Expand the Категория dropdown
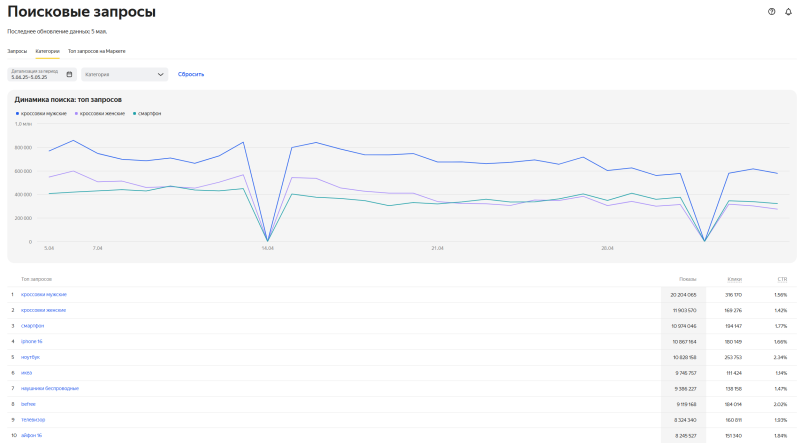 124,75
